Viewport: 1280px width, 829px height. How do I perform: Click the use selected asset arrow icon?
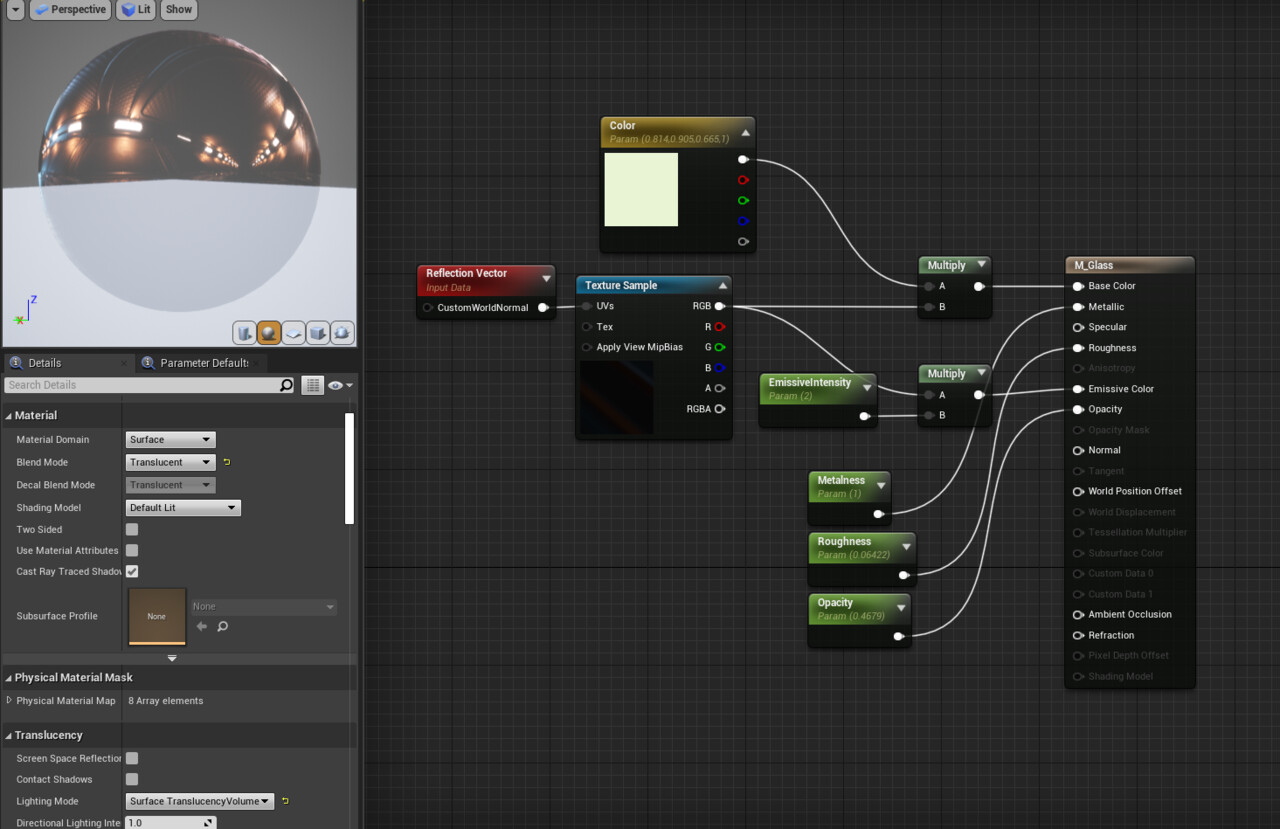click(x=201, y=627)
